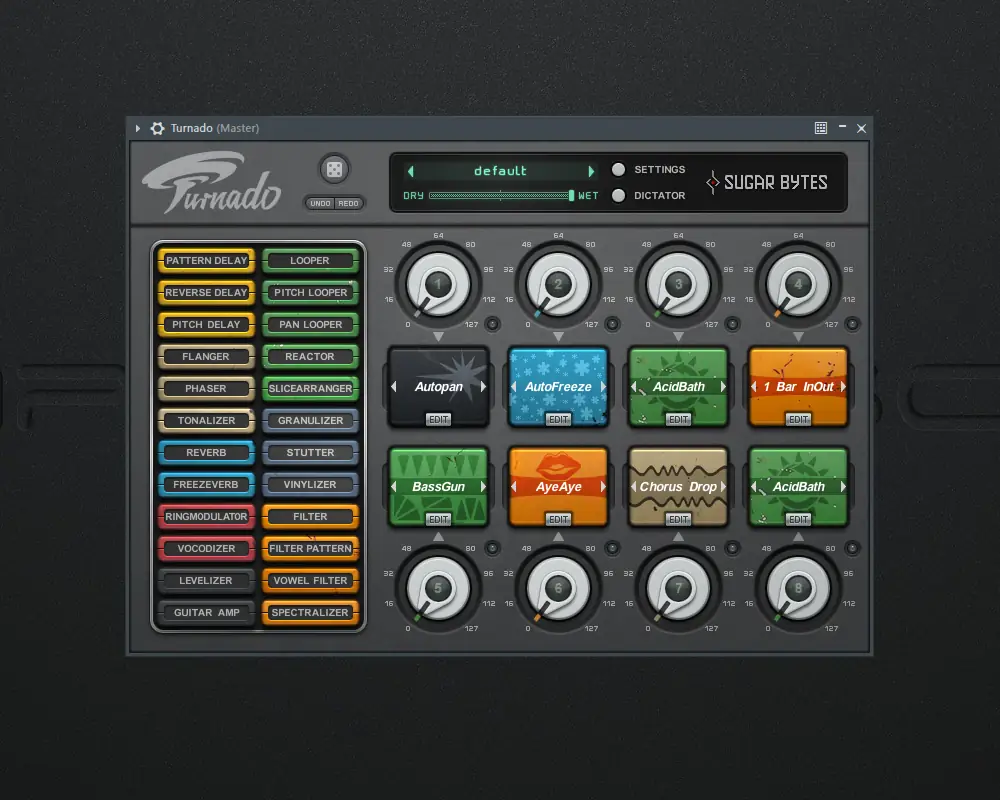The width and height of the screenshot is (1000, 800).
Task: Toggle the small LED button next to knob 5
Action: 492,547
